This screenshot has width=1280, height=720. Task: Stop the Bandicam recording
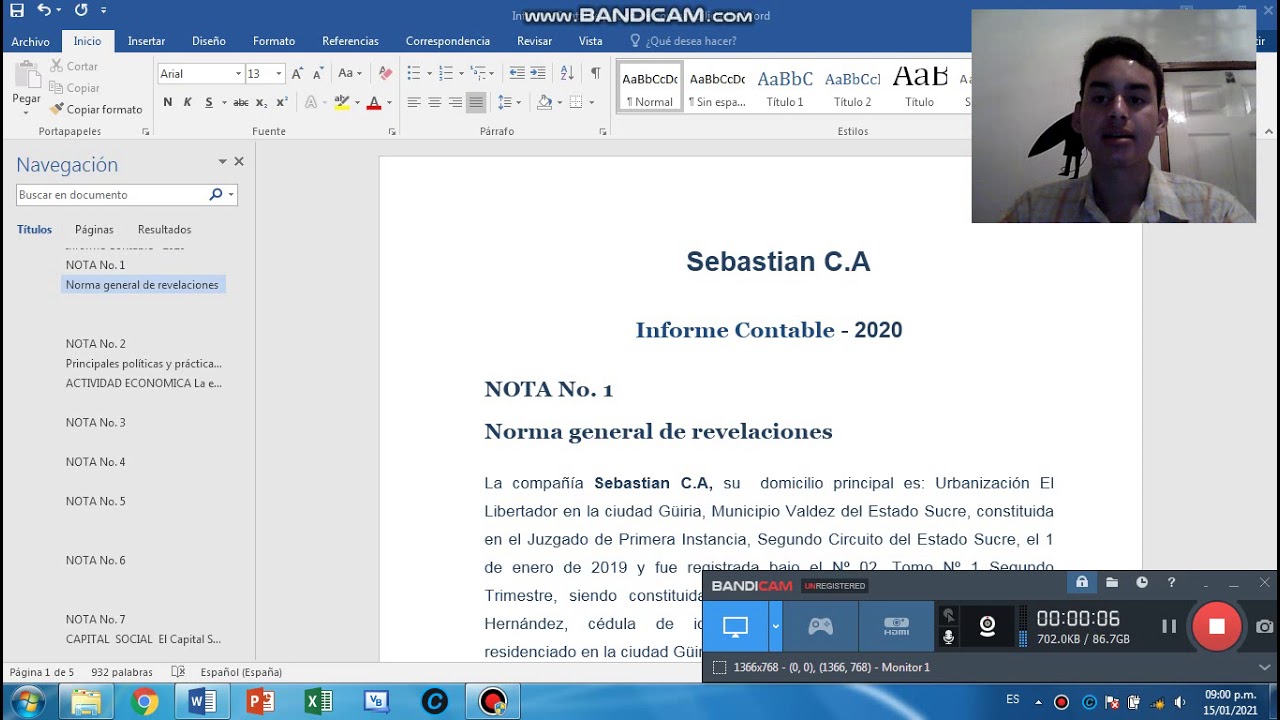(1217, 626)
